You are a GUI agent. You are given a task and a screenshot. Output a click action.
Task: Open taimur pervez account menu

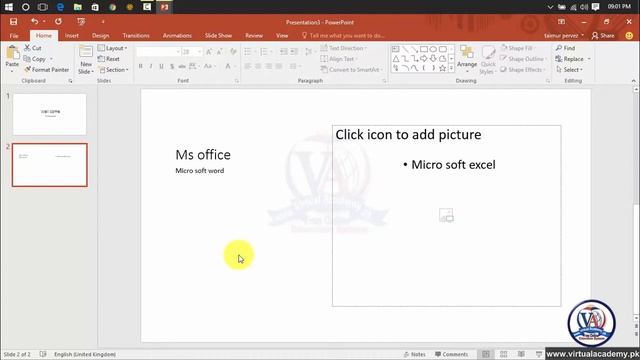[564, 36]
